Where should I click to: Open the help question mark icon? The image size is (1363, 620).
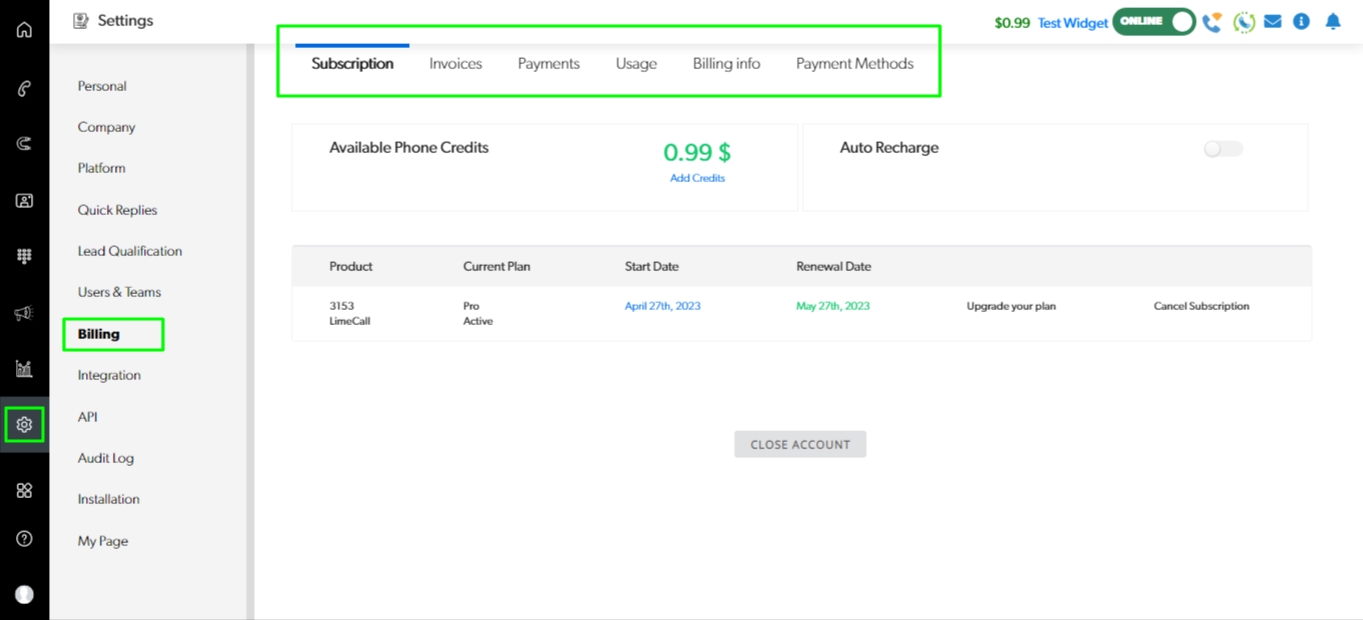(24, 539)
